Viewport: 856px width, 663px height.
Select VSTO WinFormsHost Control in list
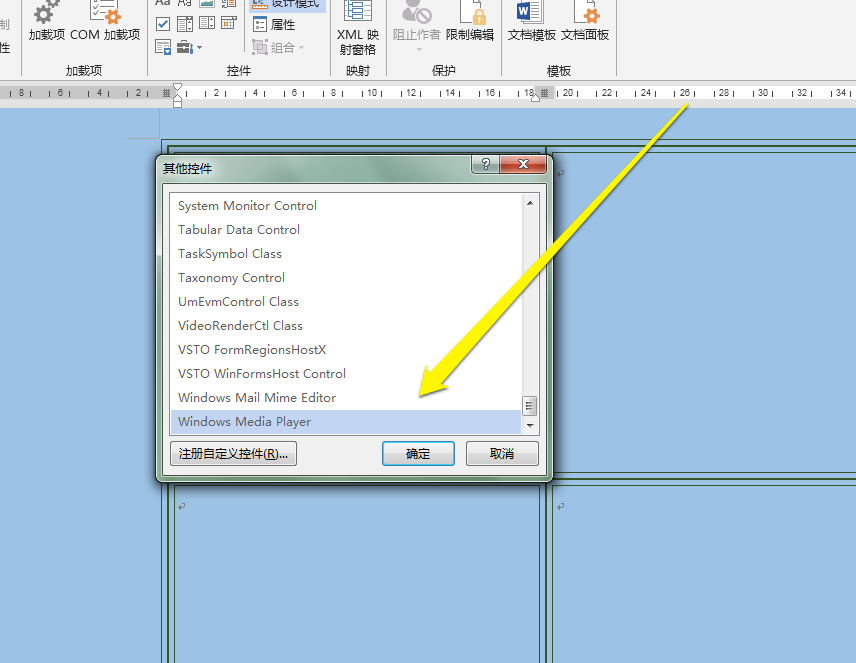(x=346, y=374)
